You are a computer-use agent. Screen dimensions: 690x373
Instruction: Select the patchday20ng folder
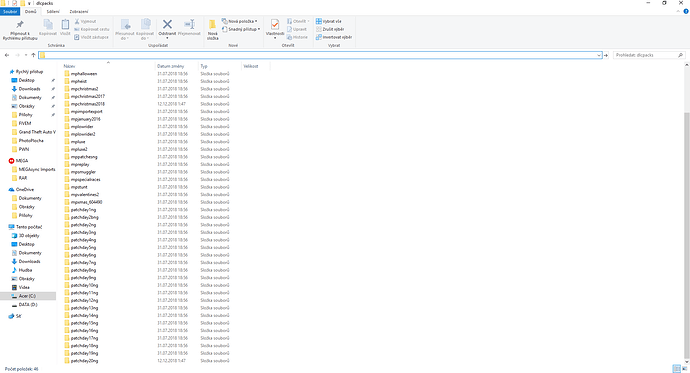pos(81,361)
